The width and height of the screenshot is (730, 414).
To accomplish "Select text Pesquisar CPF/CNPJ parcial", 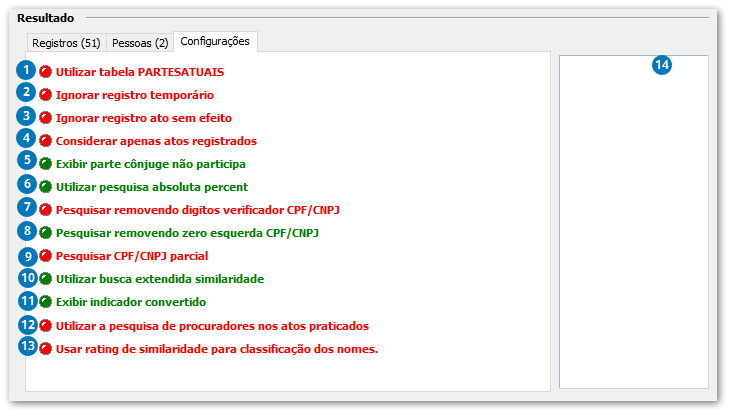I will point(132,256).
